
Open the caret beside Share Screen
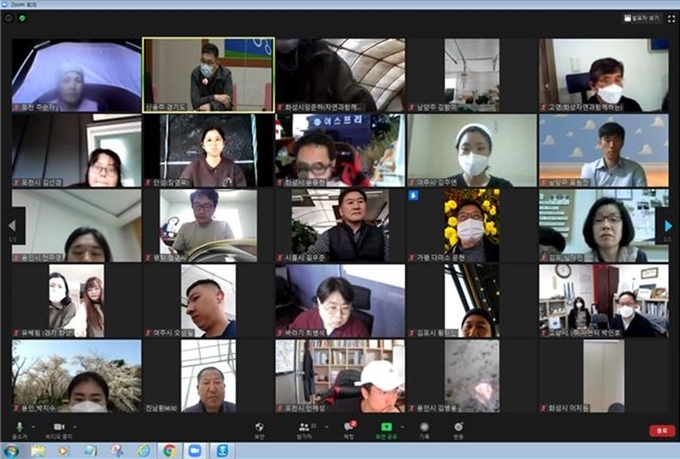click(x=402, y=427)
